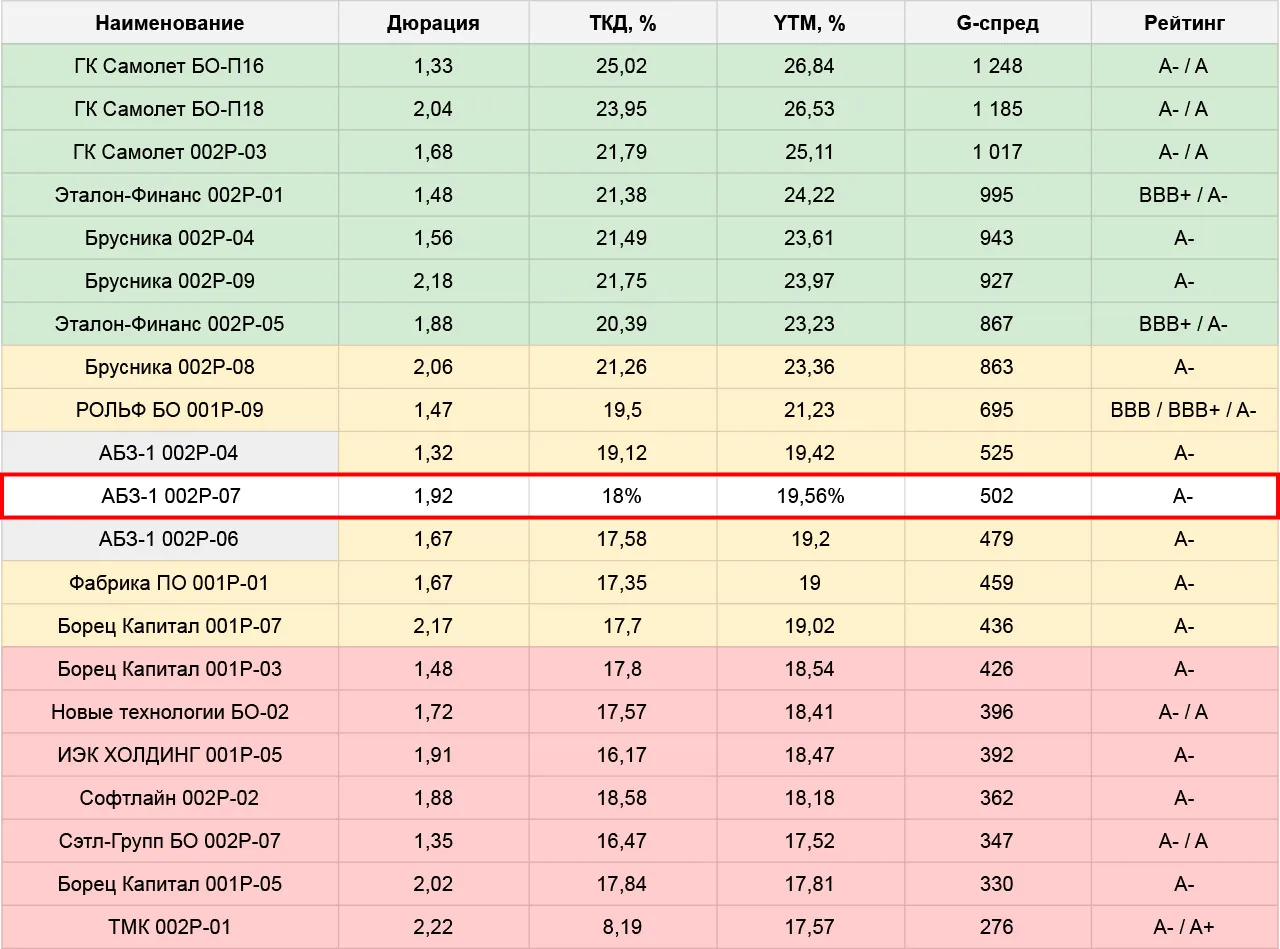Click the Брусника 002Р-08 name cell
The width and height of the screenshot is (1280, 949).
(x=170, y=367)
